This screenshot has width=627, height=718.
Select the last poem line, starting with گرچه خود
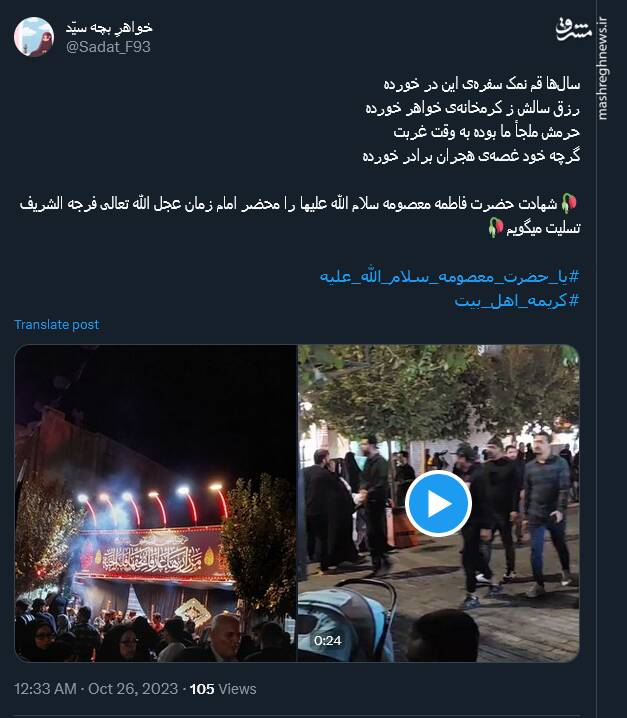[471, 156]
